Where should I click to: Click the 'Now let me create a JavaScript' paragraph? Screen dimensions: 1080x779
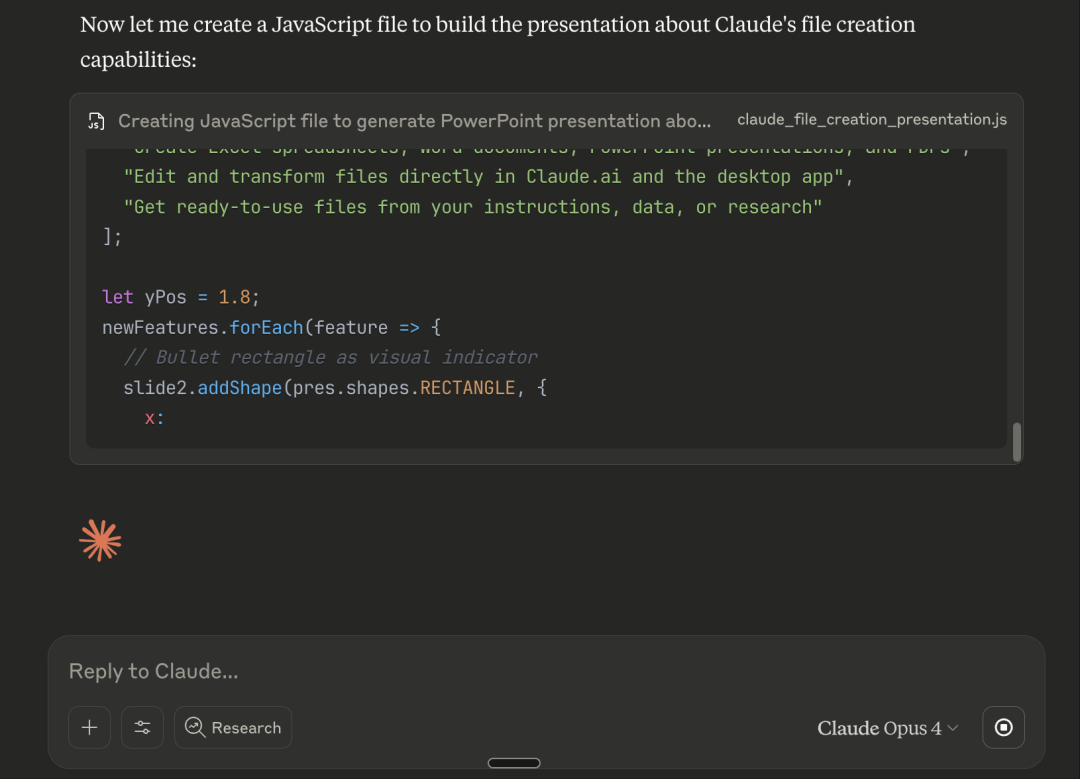(x=498, y=41)
